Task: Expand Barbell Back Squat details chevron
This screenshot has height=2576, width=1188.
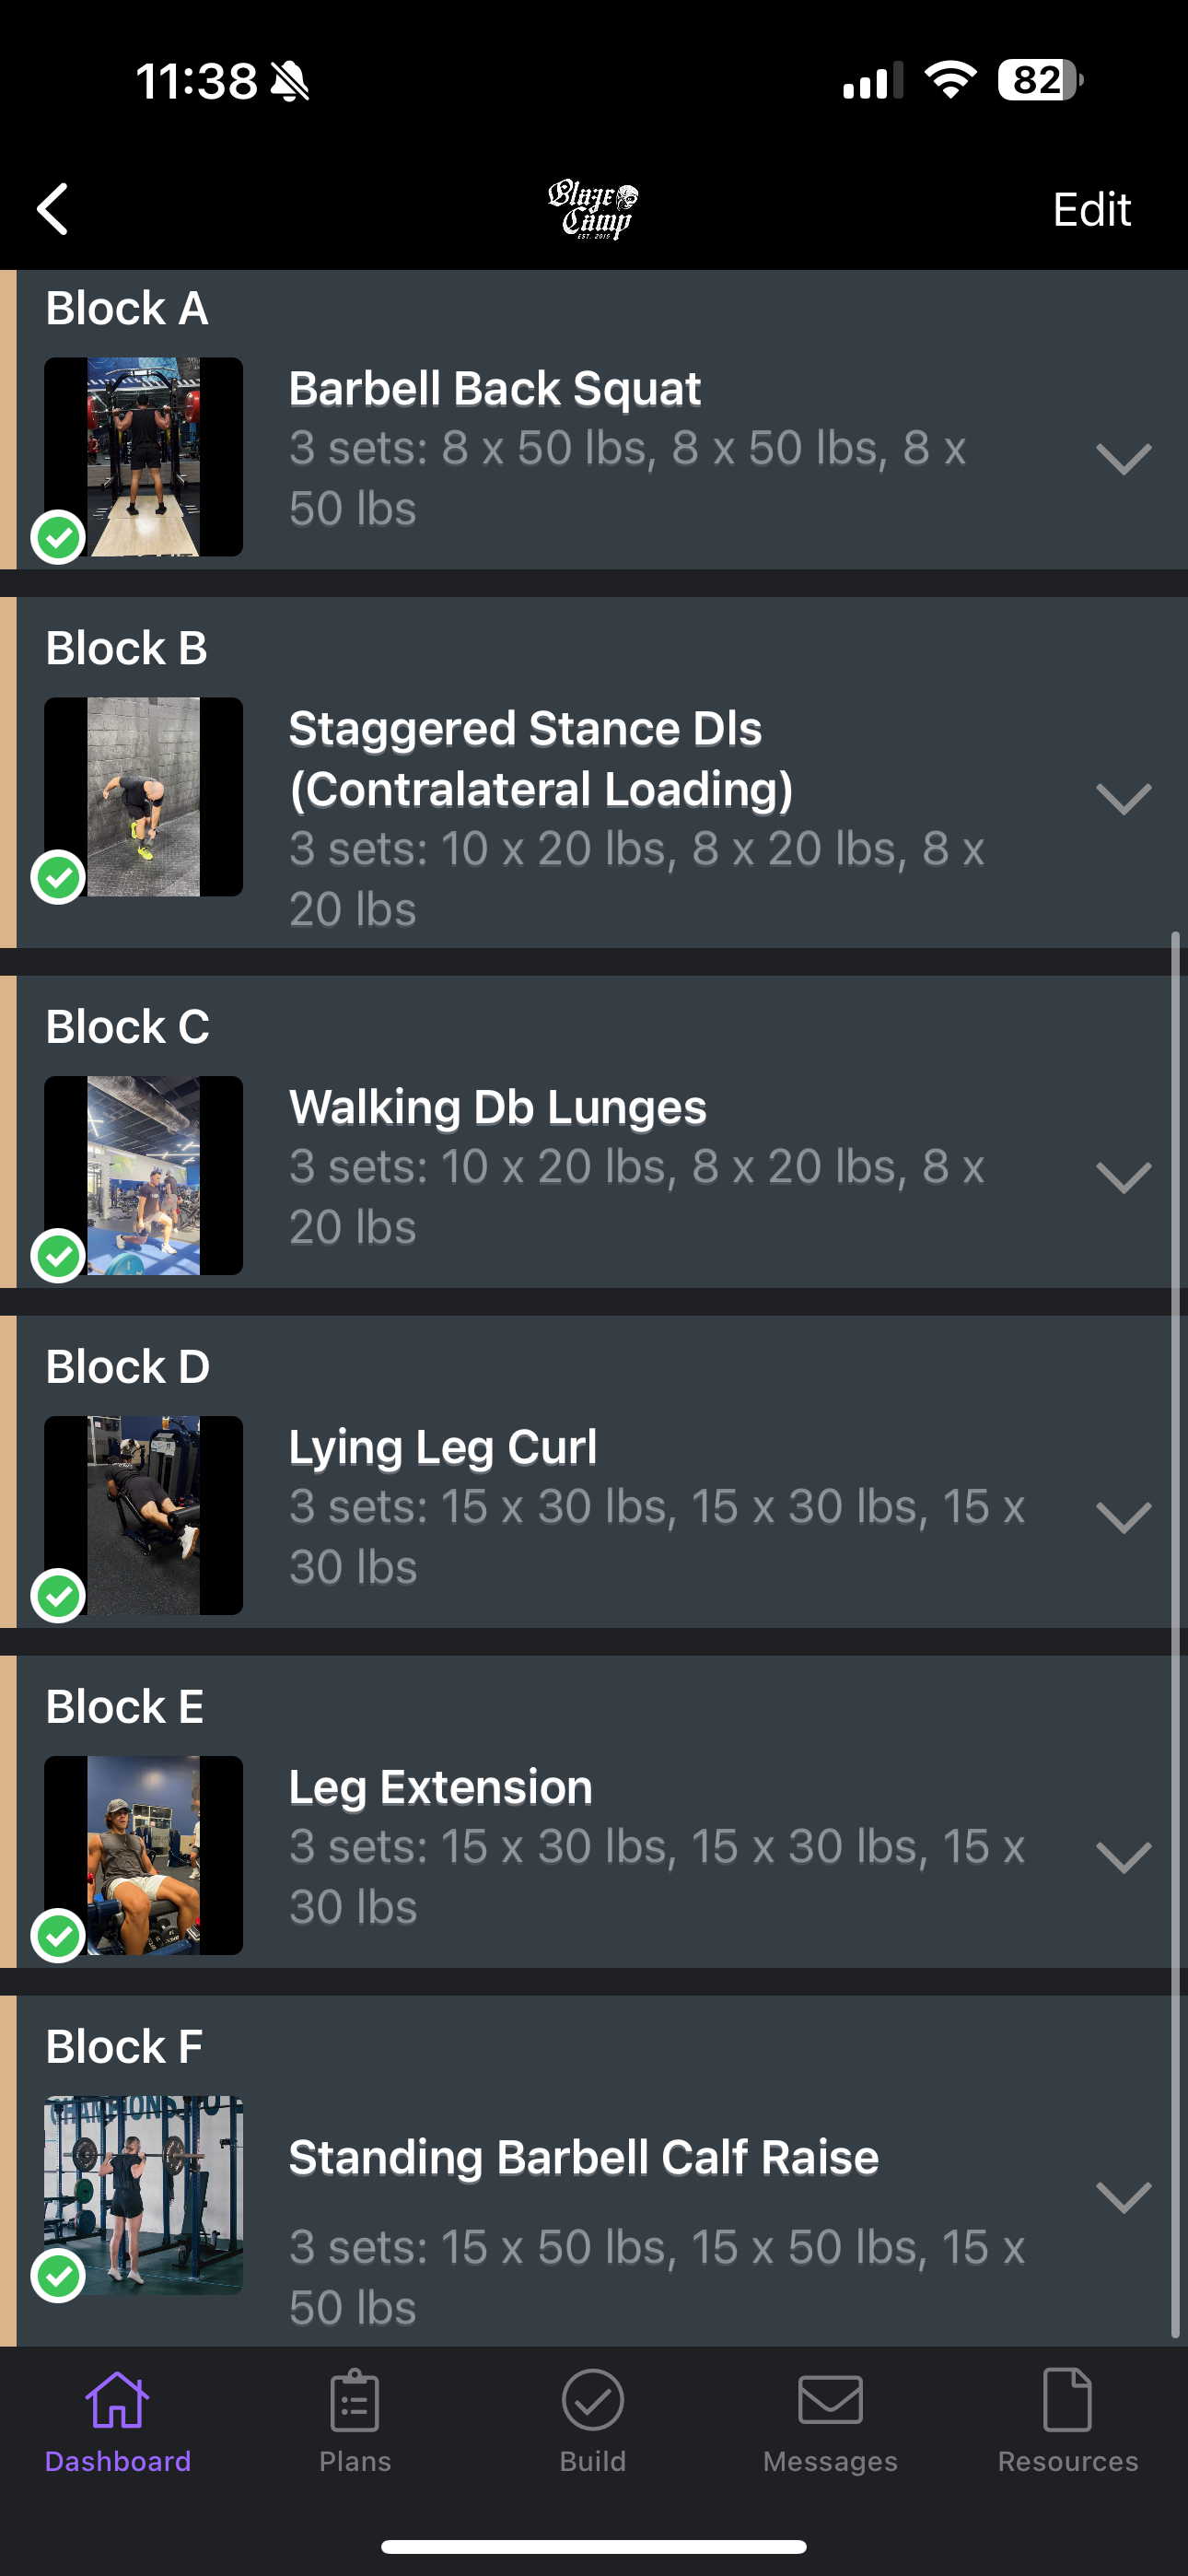Action: [x=1123, y=459]
